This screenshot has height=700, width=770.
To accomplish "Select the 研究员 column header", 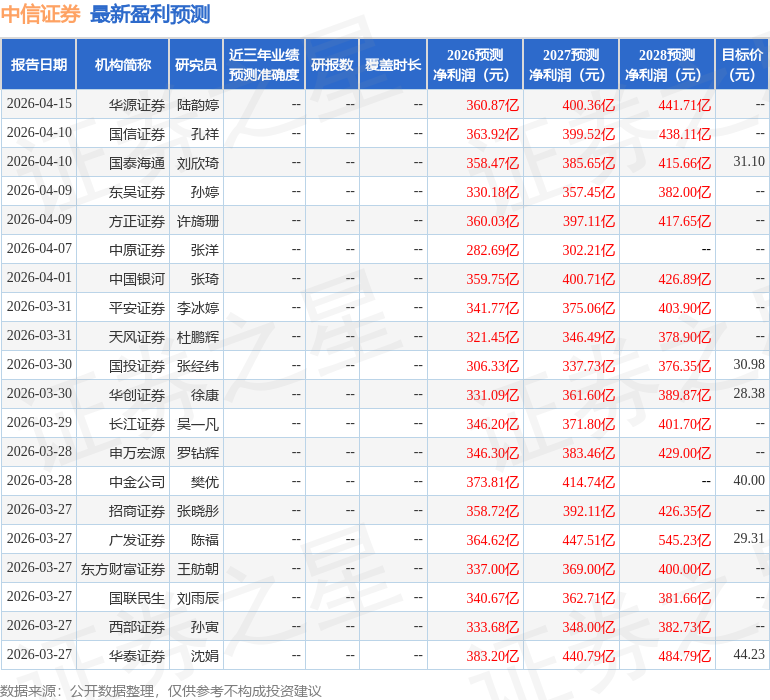I will [x=195, y=64].
